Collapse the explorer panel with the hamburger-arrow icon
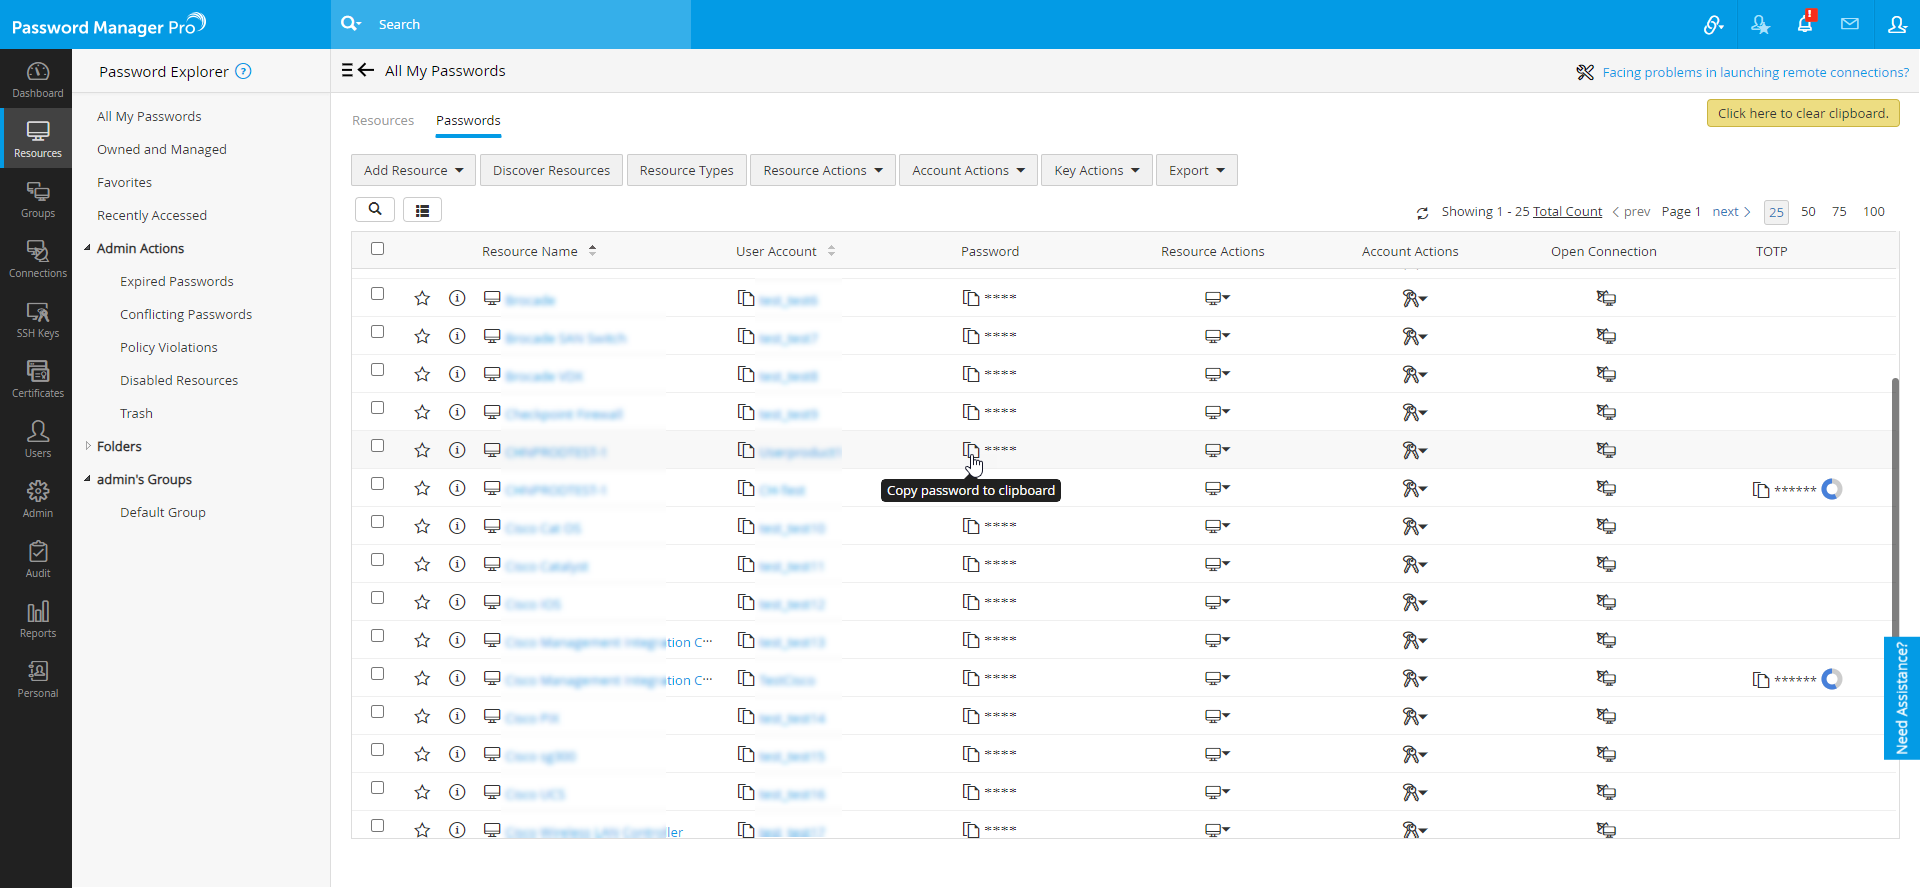This screenshot has width=1920, height=888. [358, 70]
